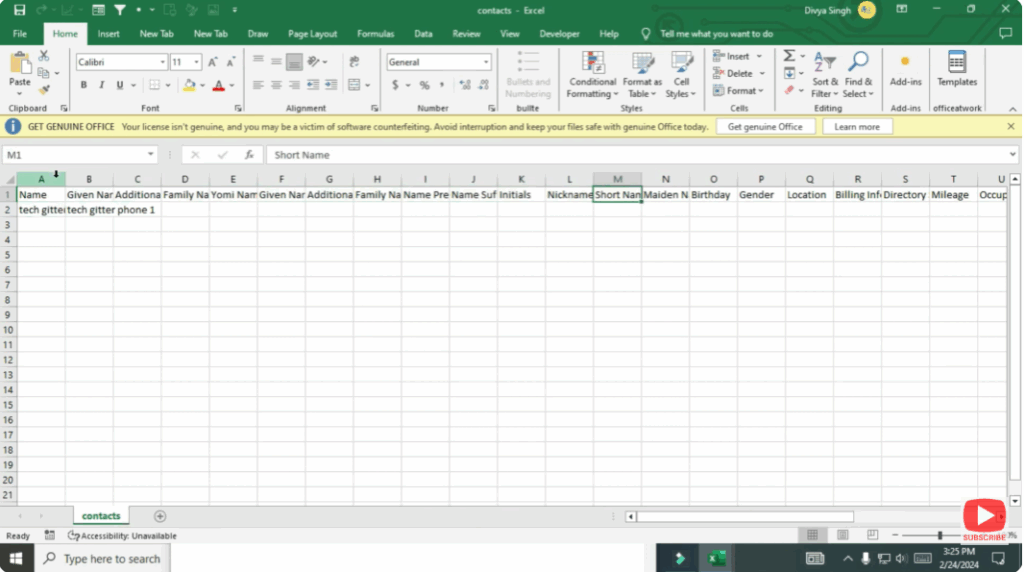Click the Templates icon
The height and width of the screenshot is (572, 1024).
[x=957, y=70]
